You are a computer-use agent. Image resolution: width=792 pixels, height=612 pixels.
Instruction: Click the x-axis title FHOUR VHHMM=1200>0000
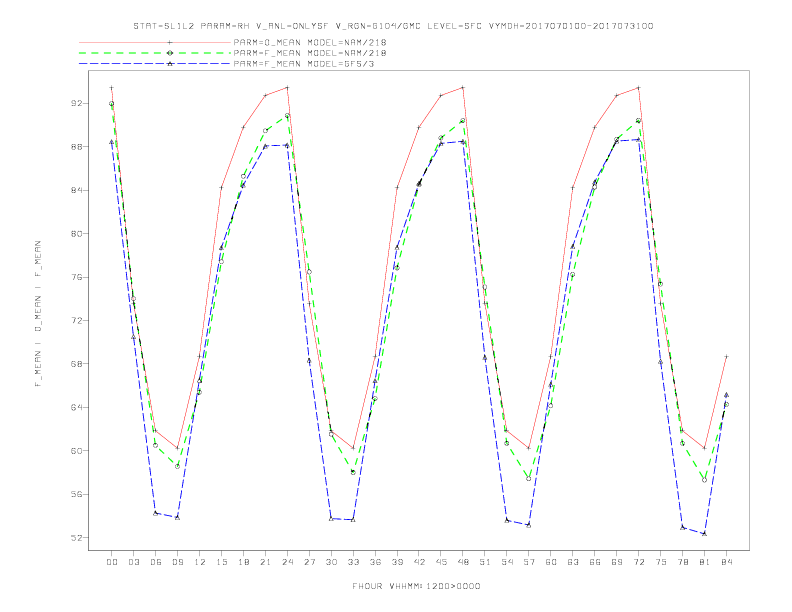(x=416, y=586)
